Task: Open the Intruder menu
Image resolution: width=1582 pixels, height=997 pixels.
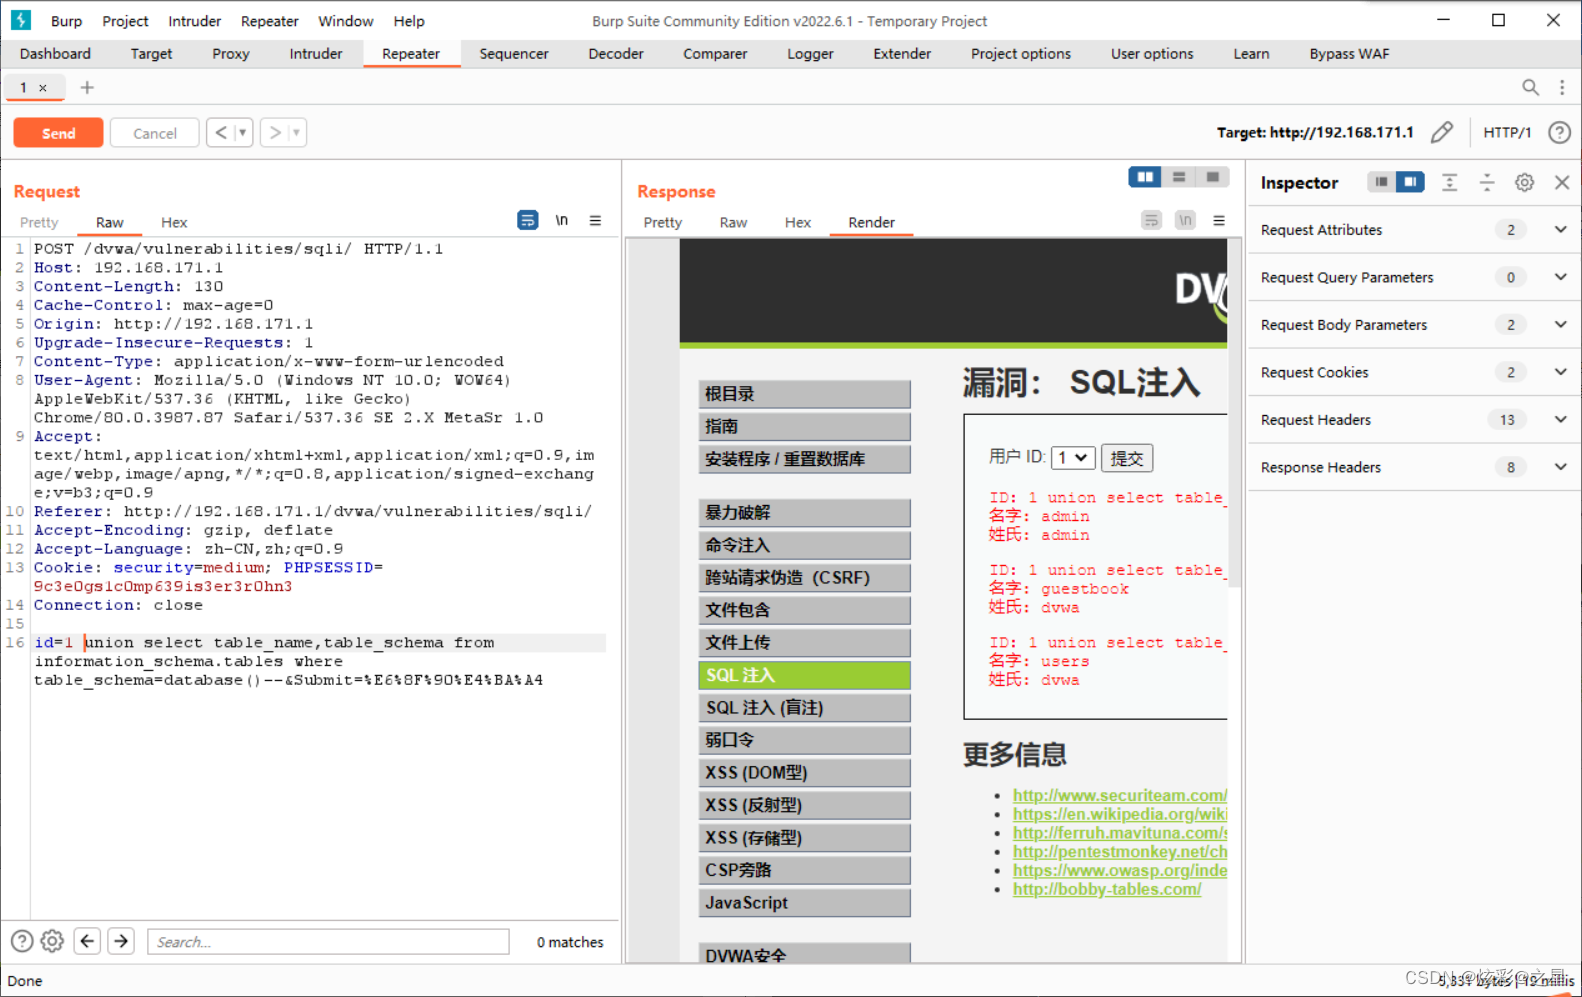Action: point(194,21)
